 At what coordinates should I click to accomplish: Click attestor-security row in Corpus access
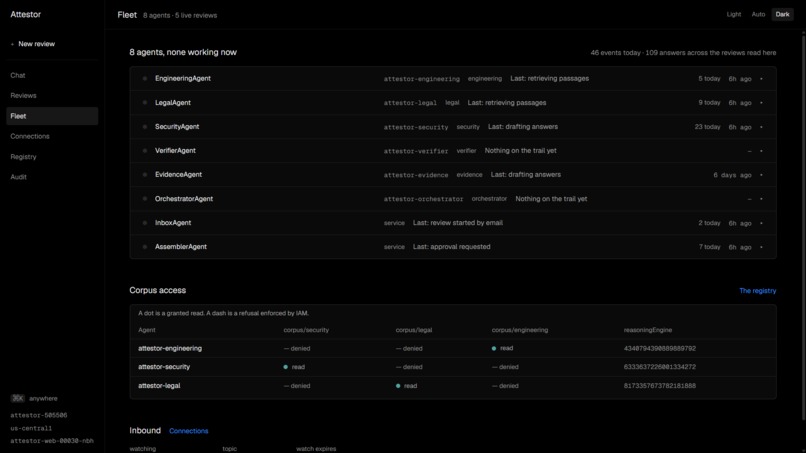click(453, 367)
